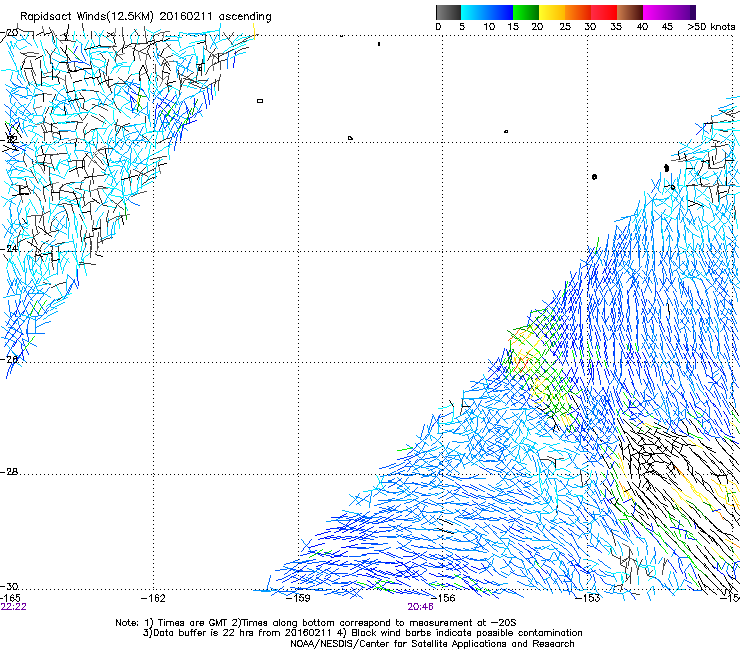Click the title text 'Rapidscat Winds(12.5KM) 20160211 ascending'
Viewport: 740px width, 650px height.
pos(146,17)
